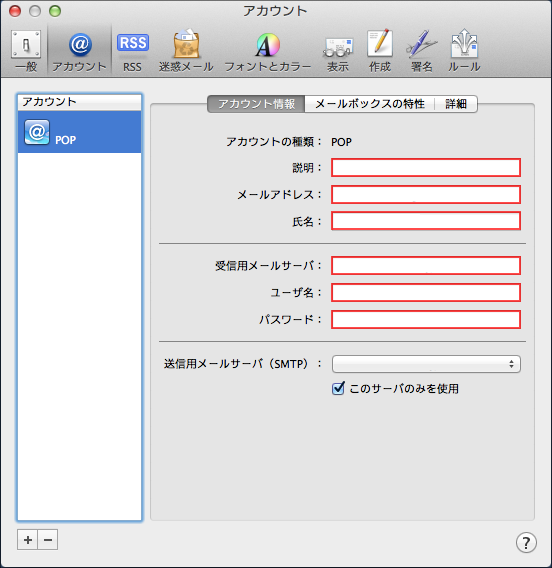The width and height of the screenshot is (552, 568).
Task: Toggle このサーバのみを使用 checkbox
Action: click(338, 389)
